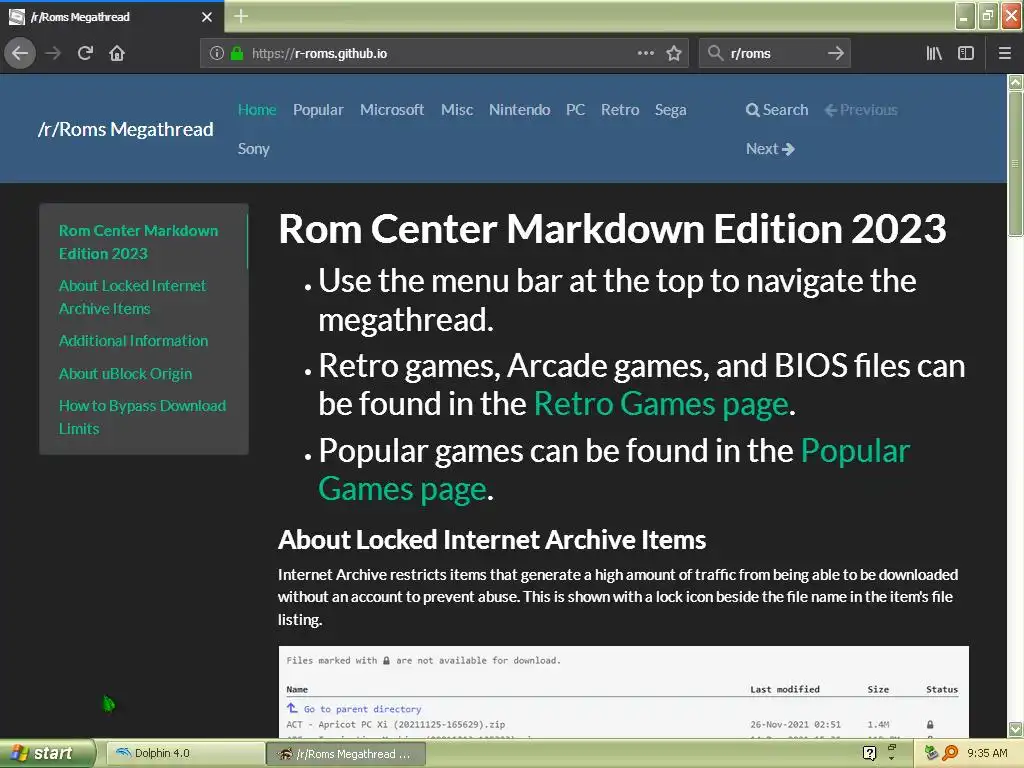
Task: Bookmark this page with the star icon
Action: coord(674,53)
